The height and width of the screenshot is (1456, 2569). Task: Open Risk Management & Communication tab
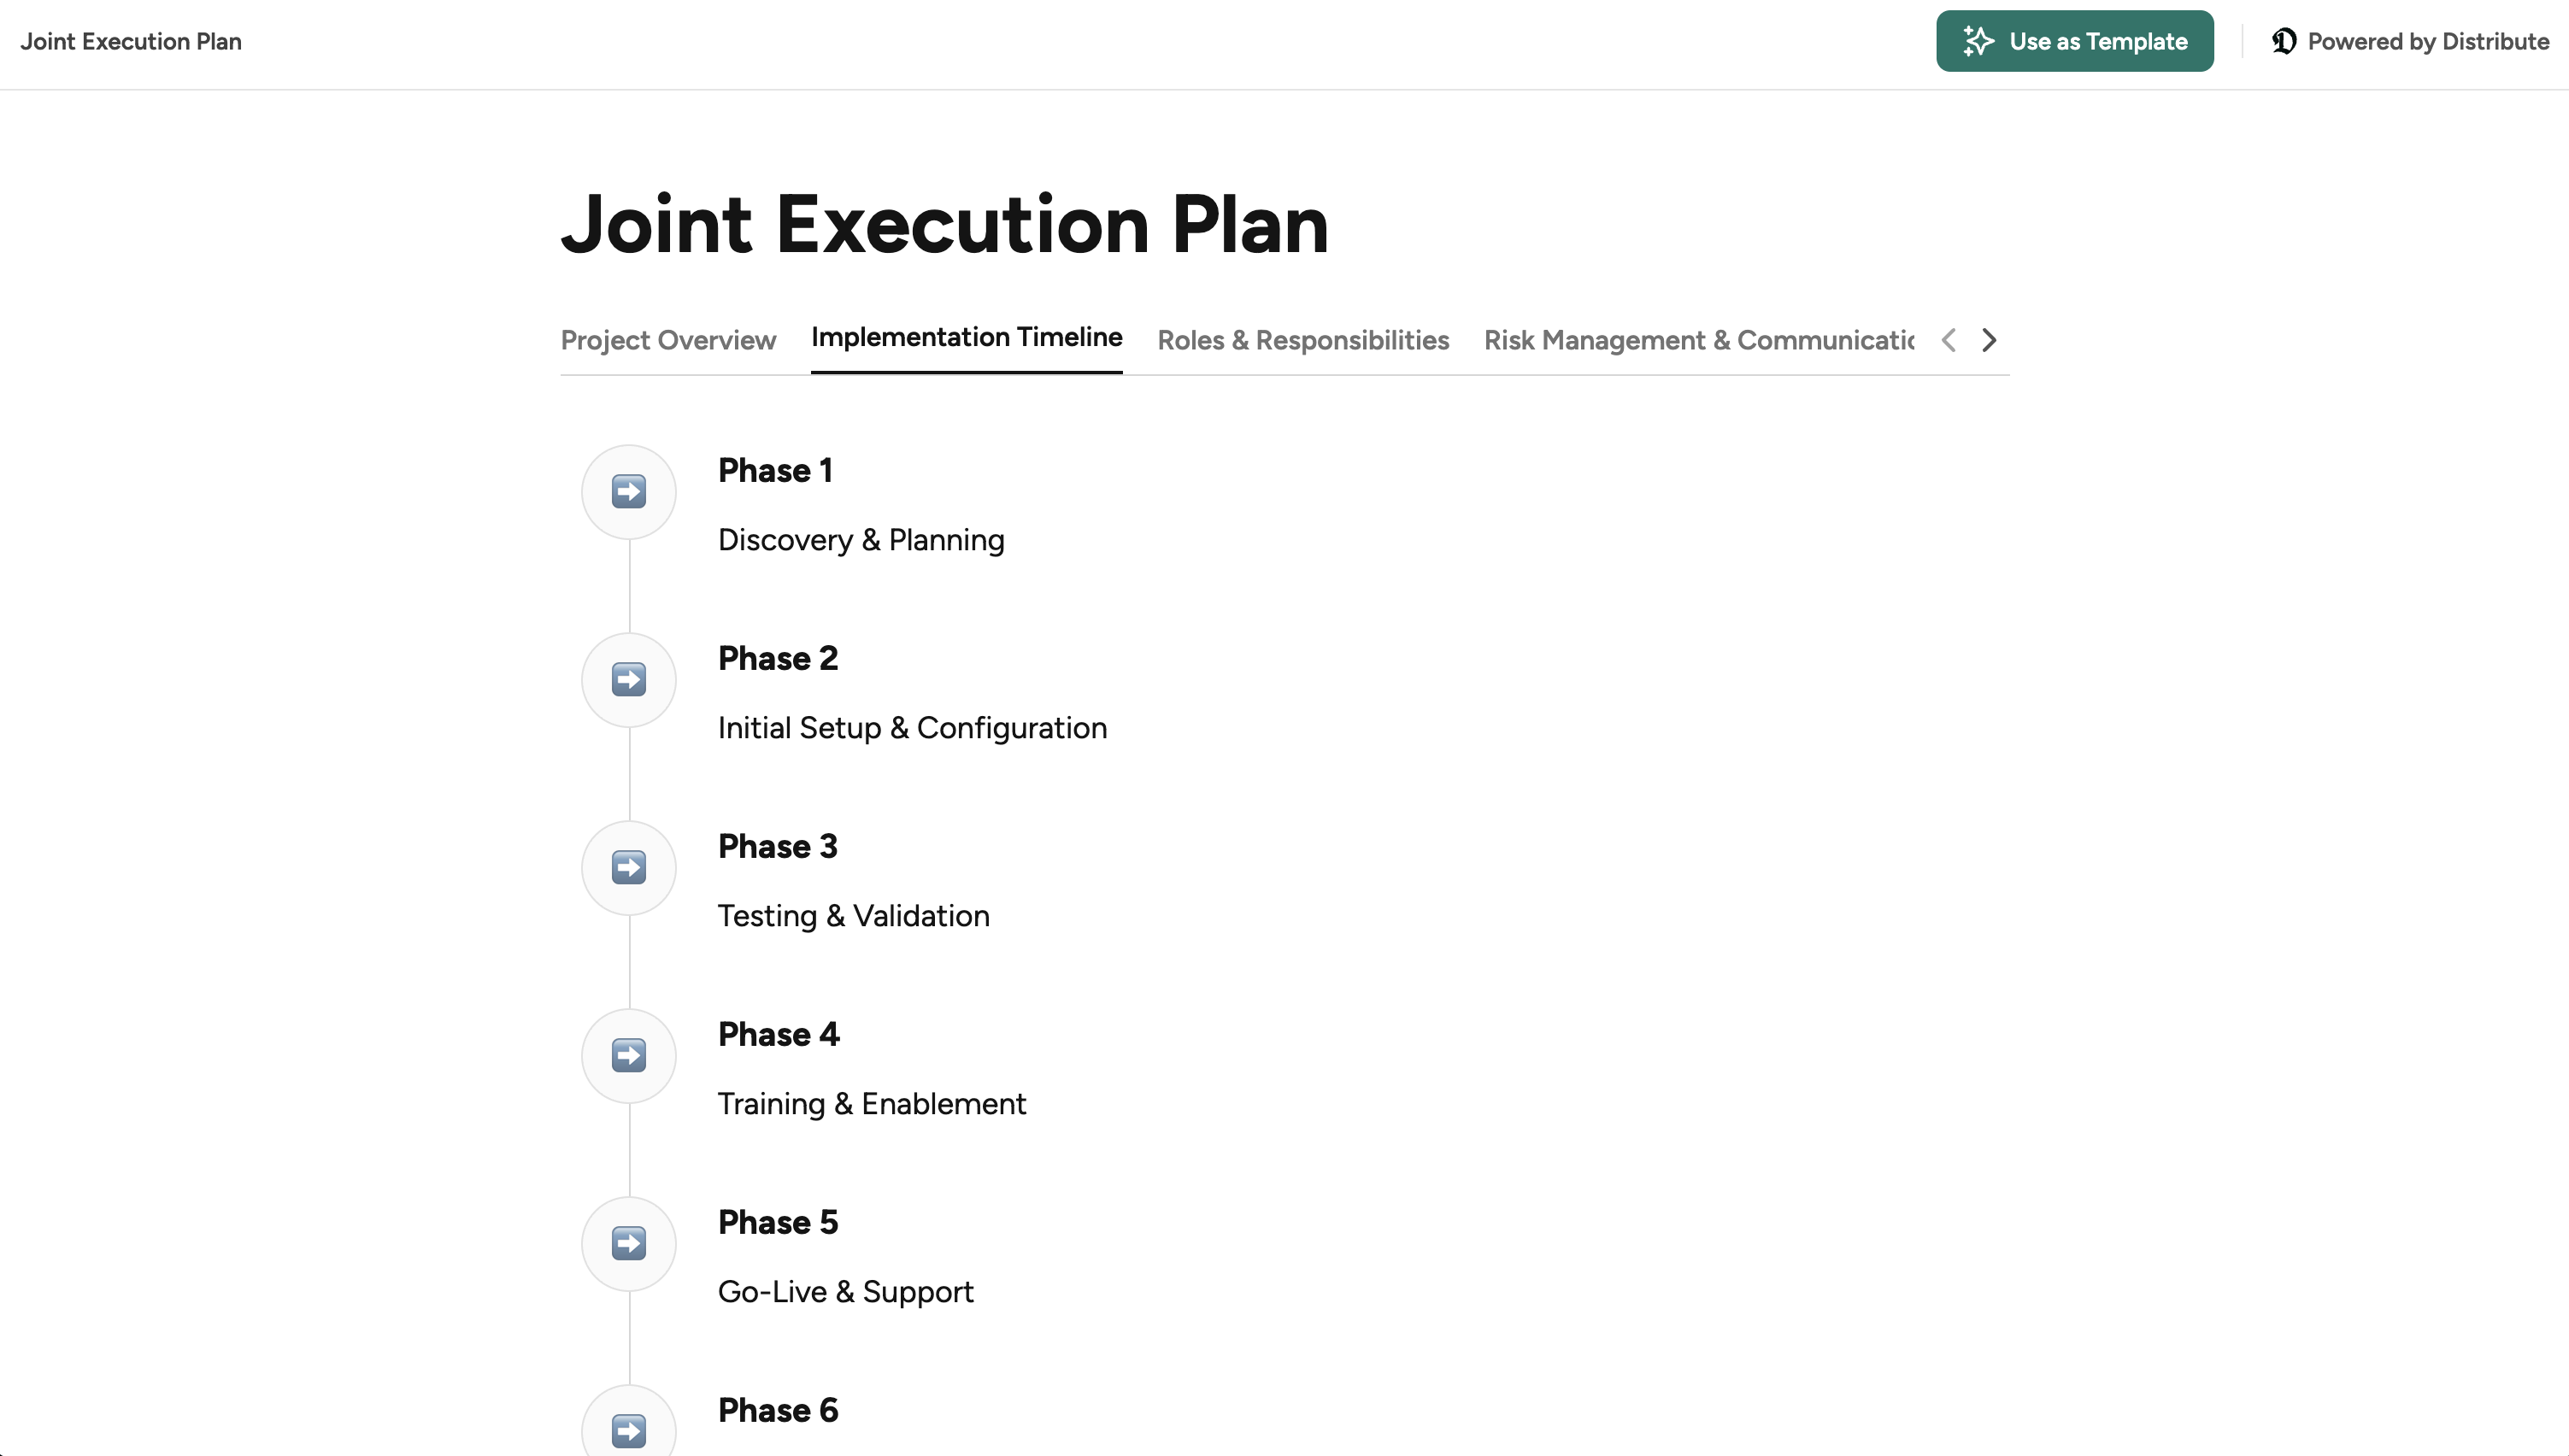pos(1699,340)
